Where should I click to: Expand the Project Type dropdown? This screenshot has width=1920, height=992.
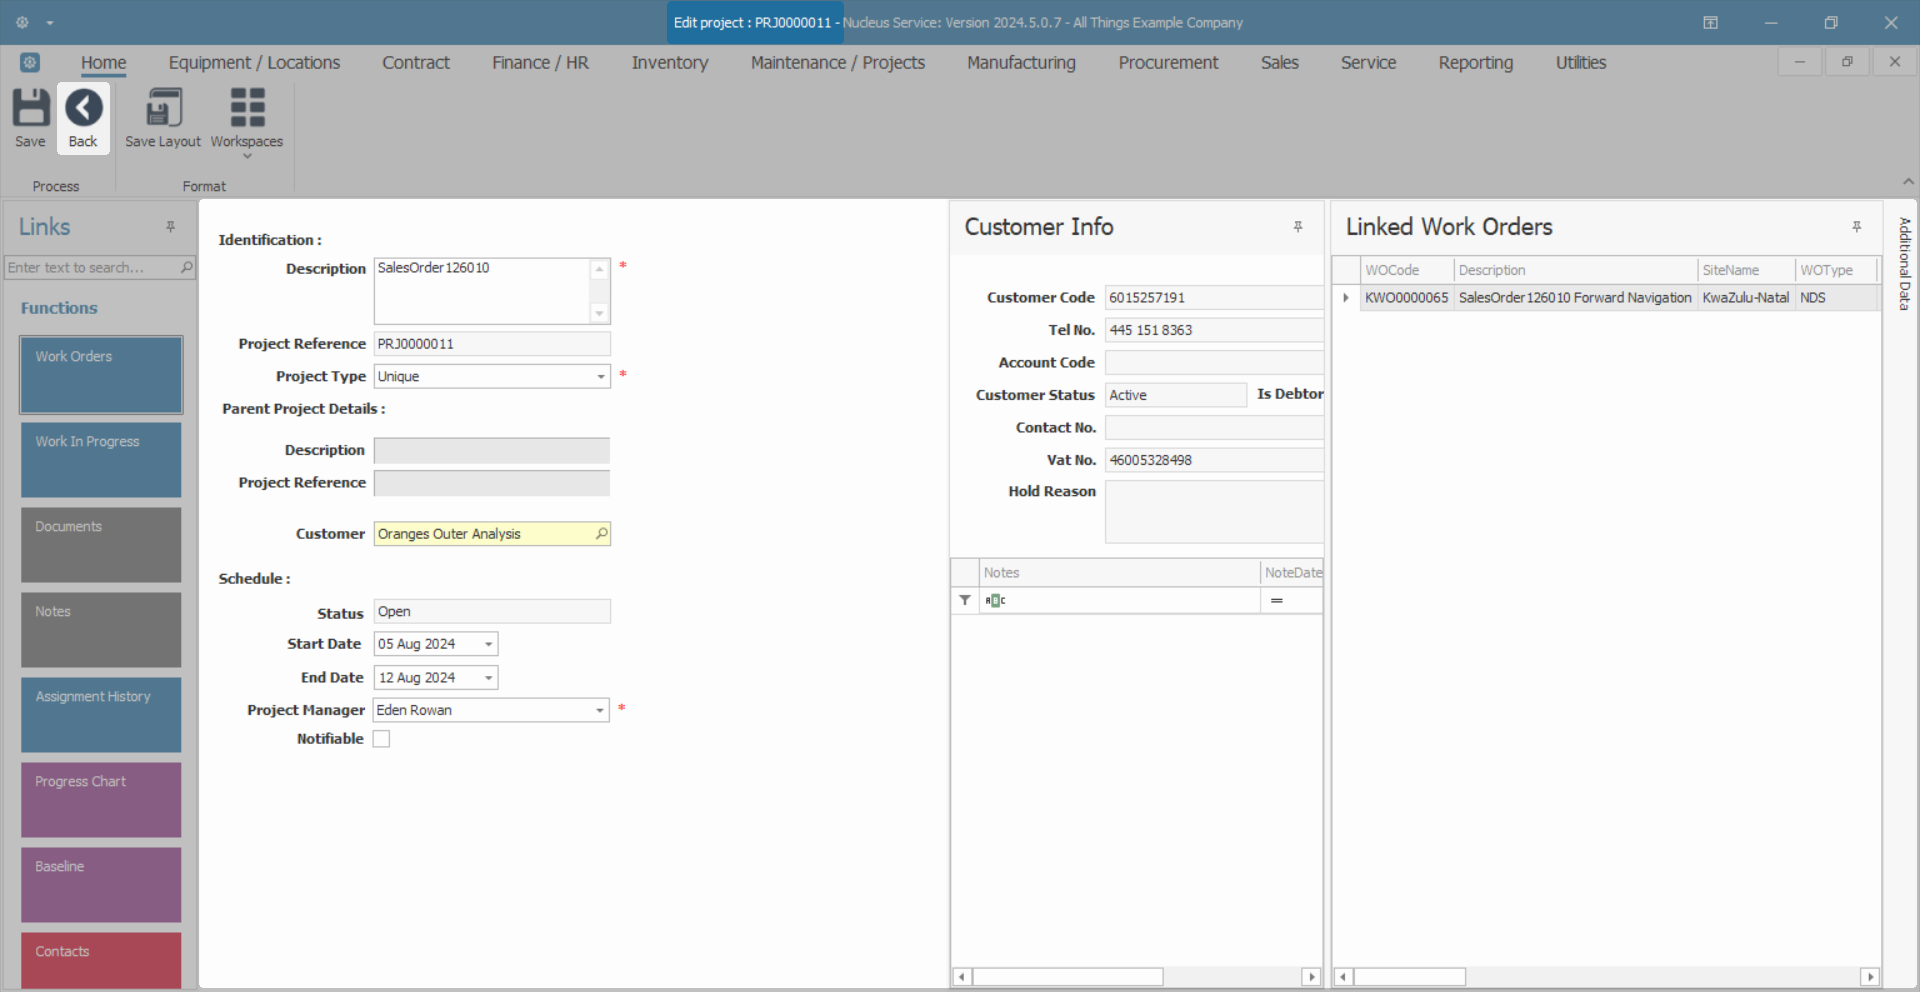[601, 377]
